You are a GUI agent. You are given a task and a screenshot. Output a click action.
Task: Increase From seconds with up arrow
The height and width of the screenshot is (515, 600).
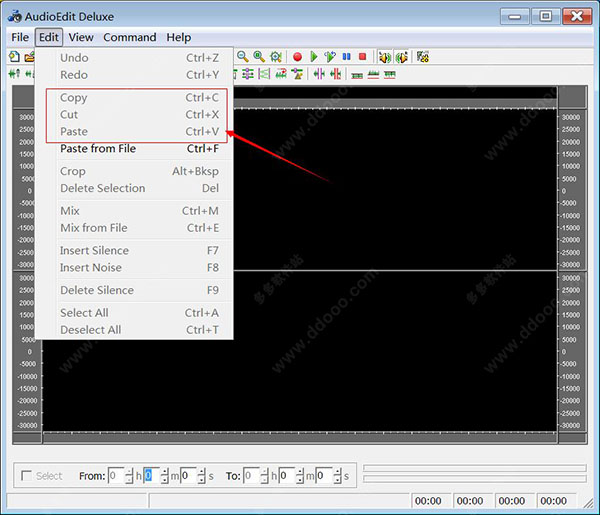tap(202, 472)
